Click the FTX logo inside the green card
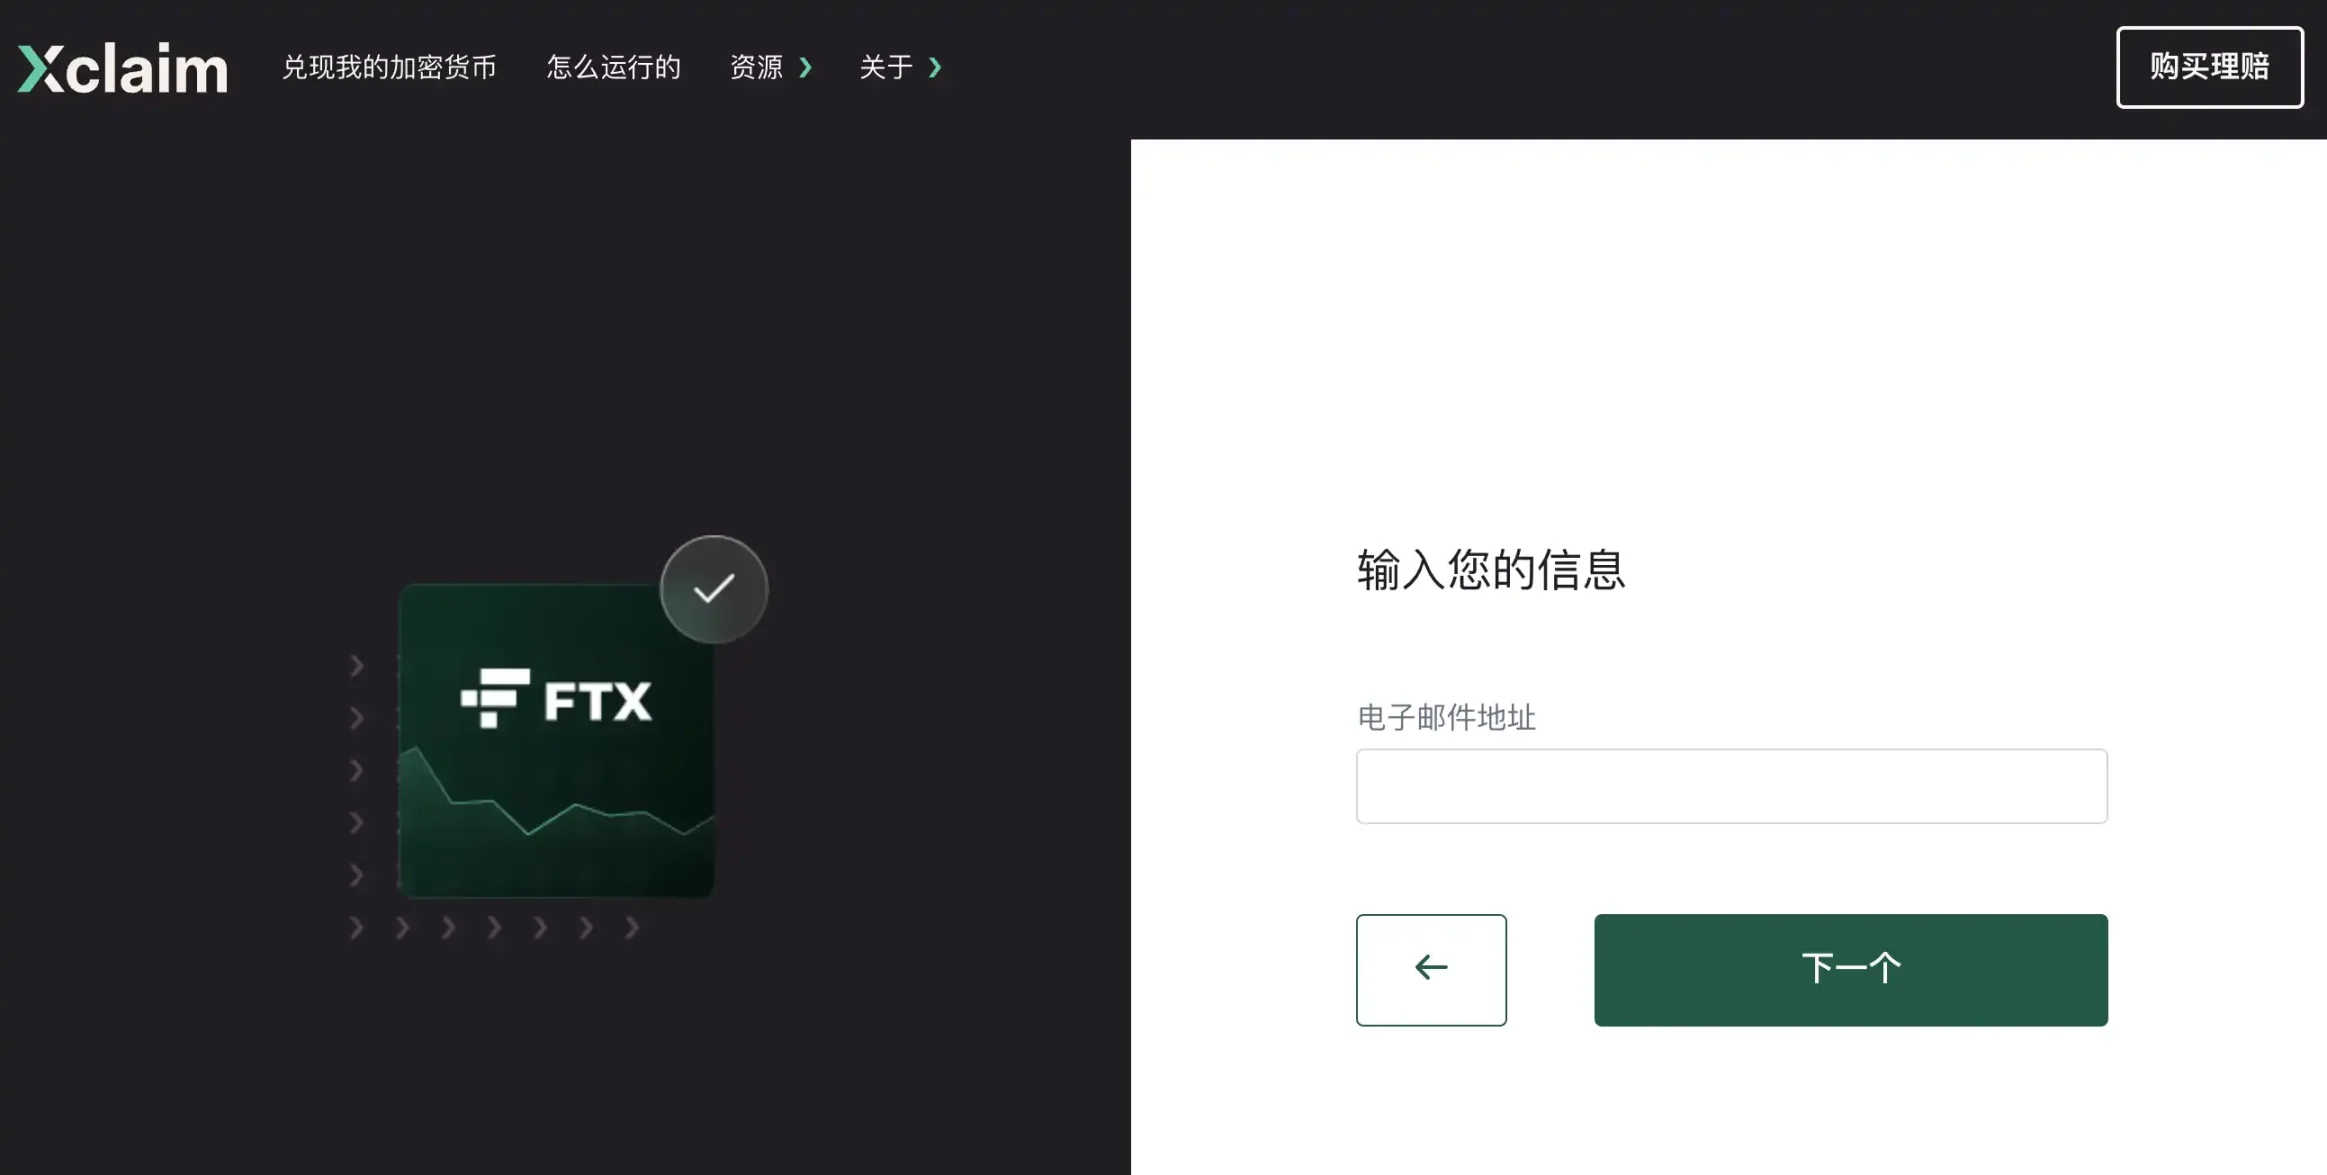 click(x=556, y=700)
